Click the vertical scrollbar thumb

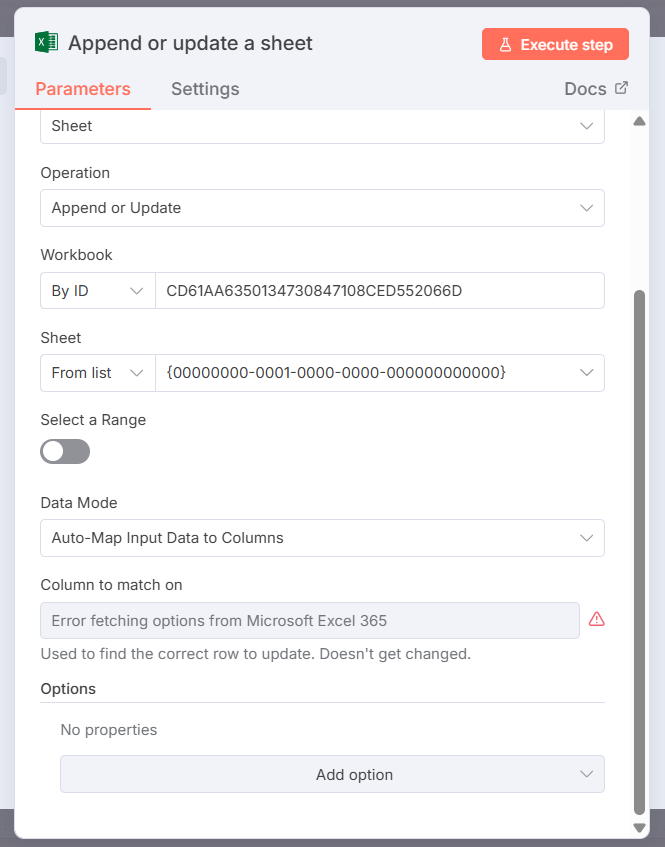(x=640, y=550)
